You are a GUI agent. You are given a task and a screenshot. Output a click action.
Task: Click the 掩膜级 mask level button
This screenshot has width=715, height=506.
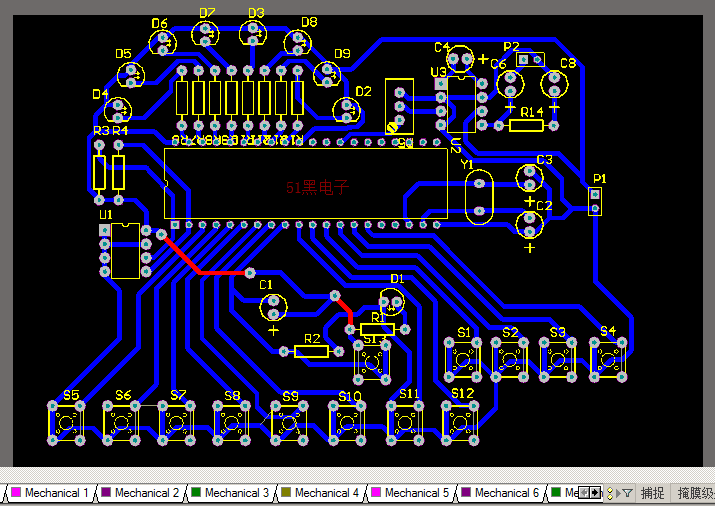pos(695,493)
